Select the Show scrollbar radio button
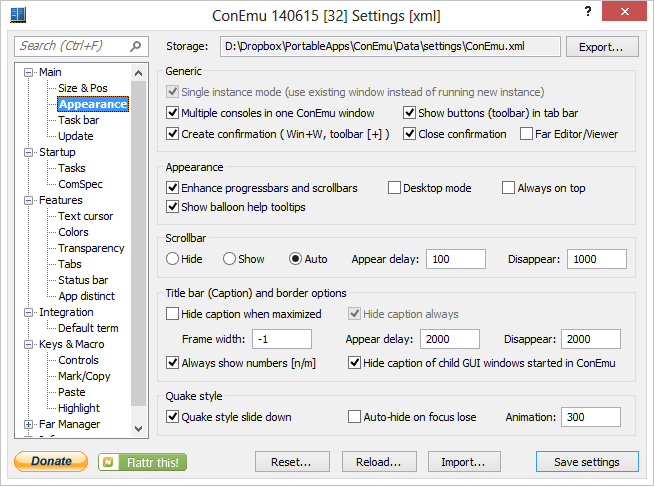654x486 pixels. pos(229,259)
